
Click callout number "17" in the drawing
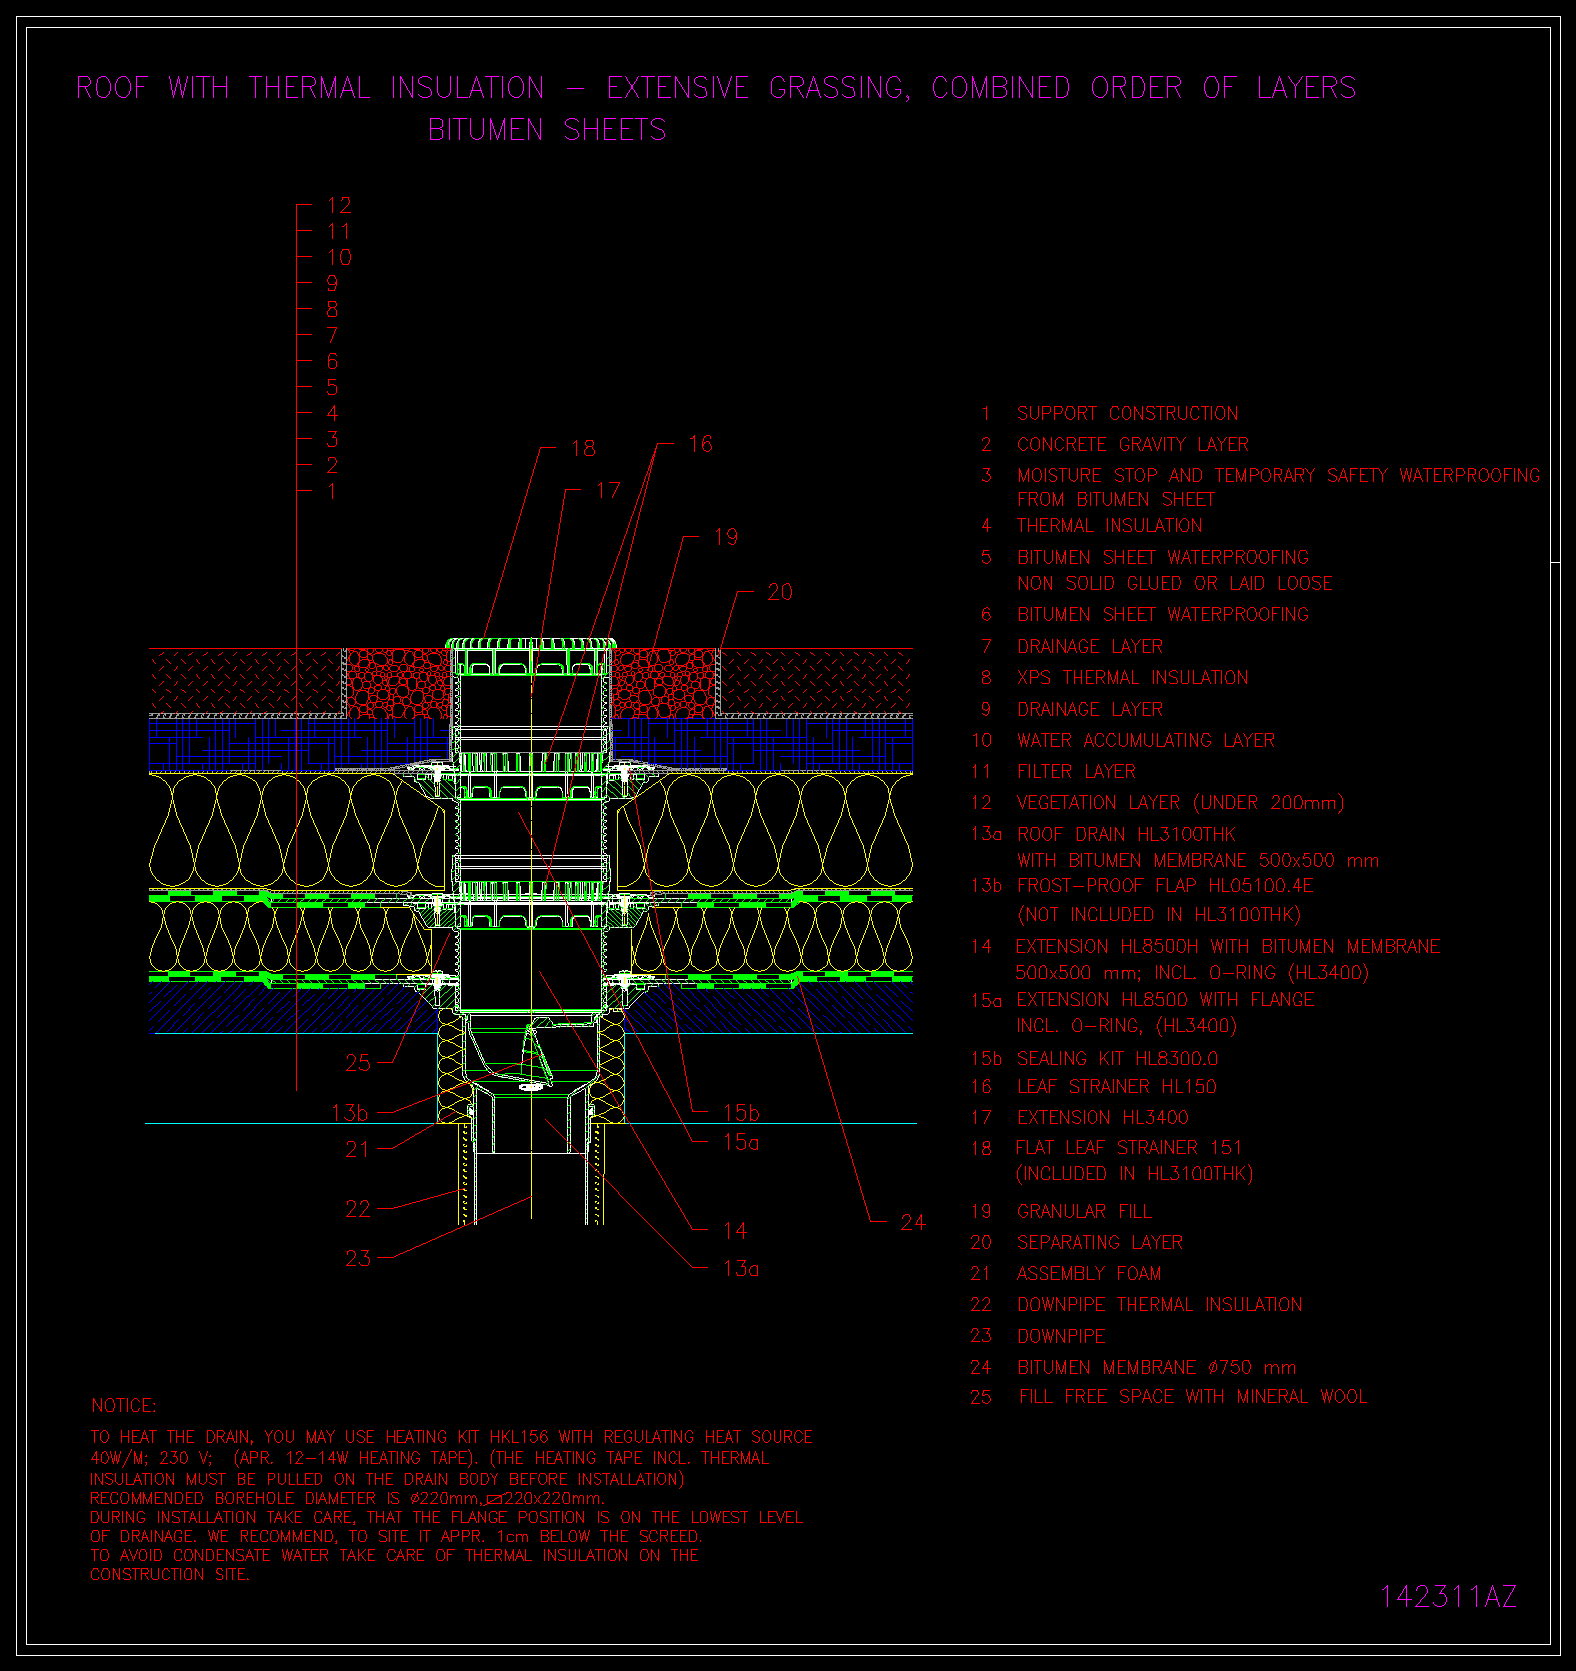pyautogui.click(x=608, y=491)
